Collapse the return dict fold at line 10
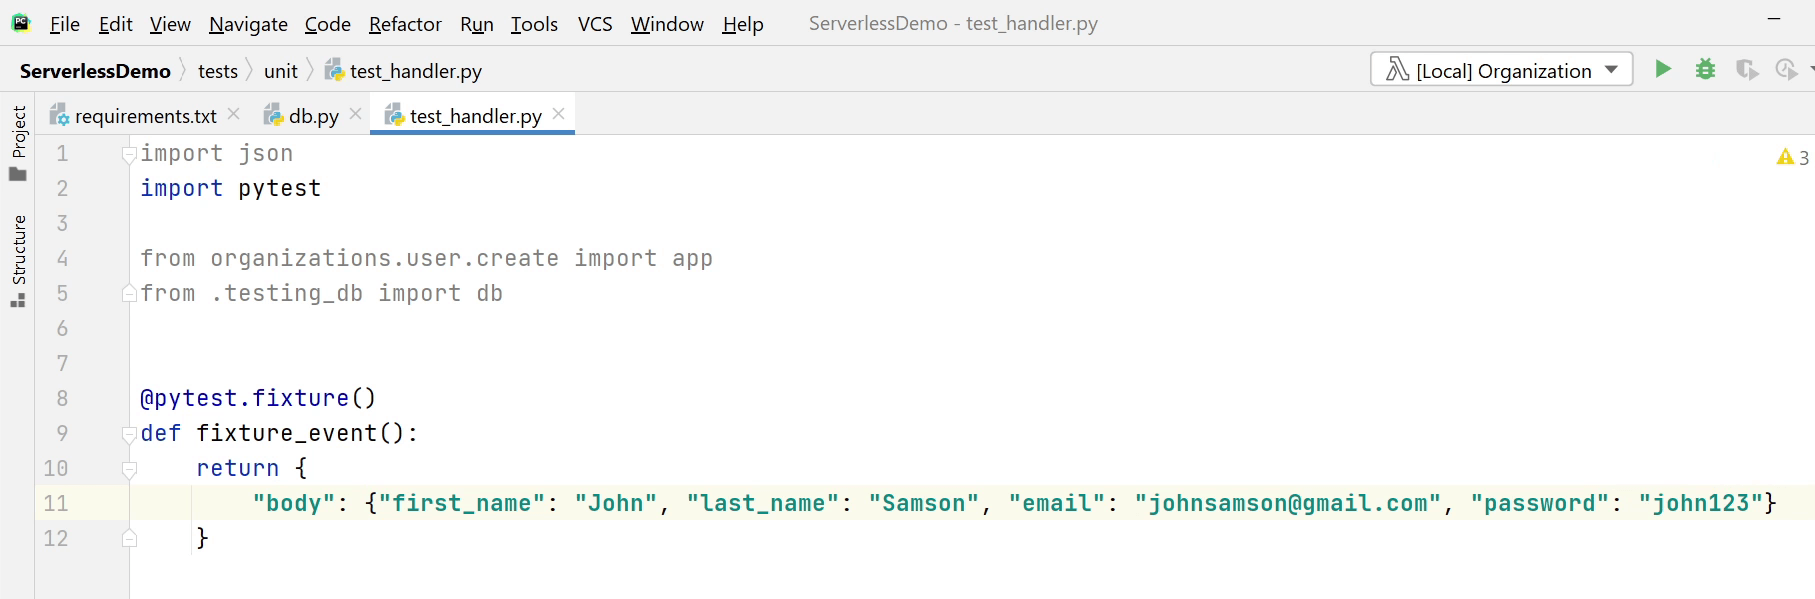This screenshot has height=599, width=1815. tap(129, 469)
